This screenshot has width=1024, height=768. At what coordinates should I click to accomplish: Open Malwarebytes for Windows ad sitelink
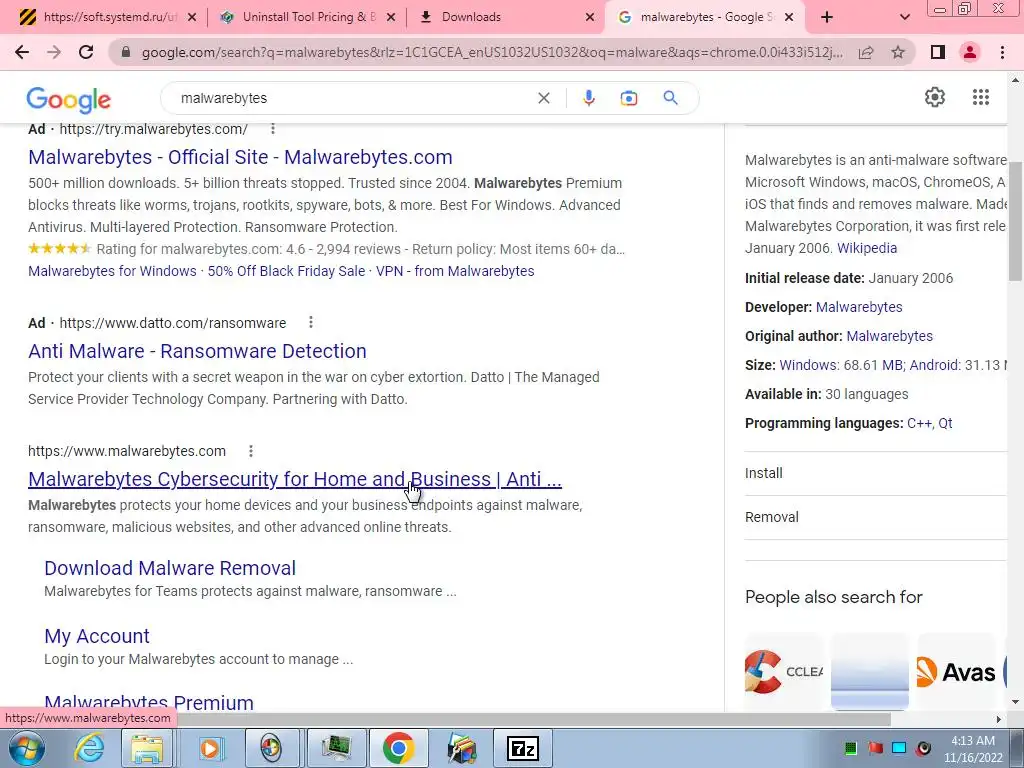[x=112, y=271]
